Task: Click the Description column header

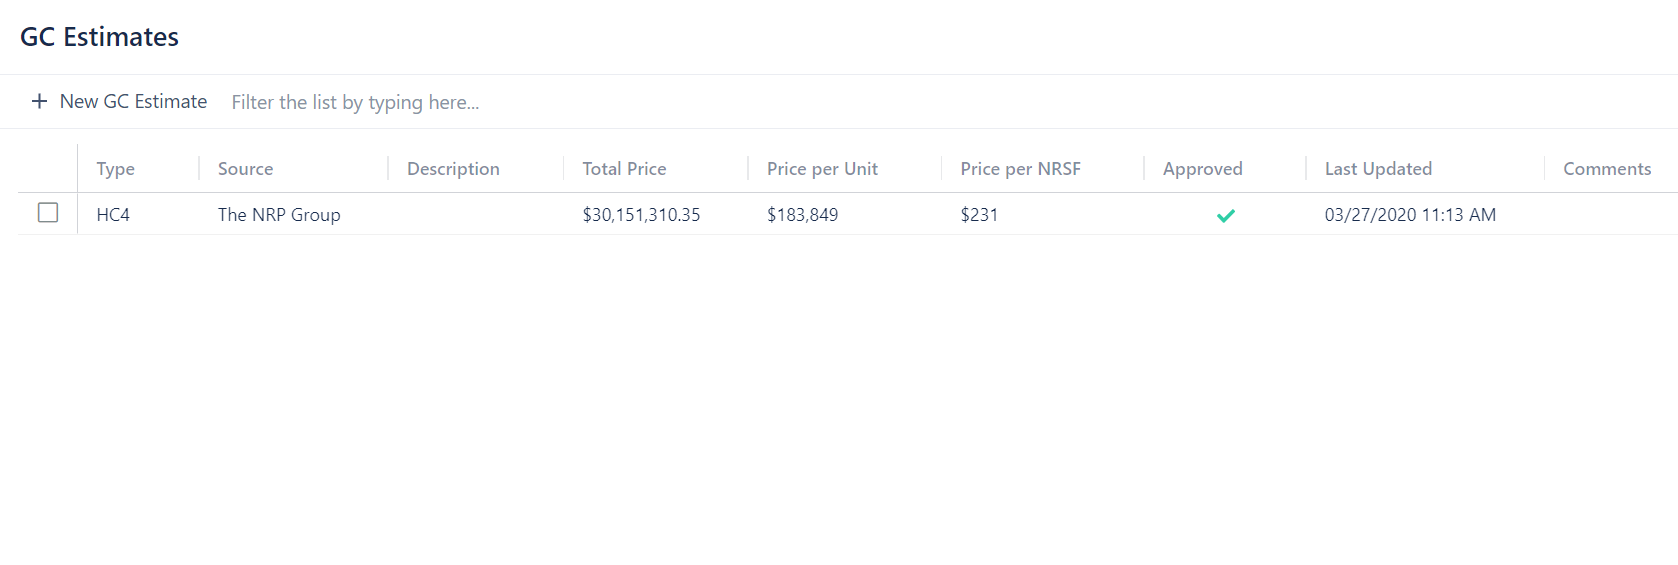Action: [x=453, y=169]
